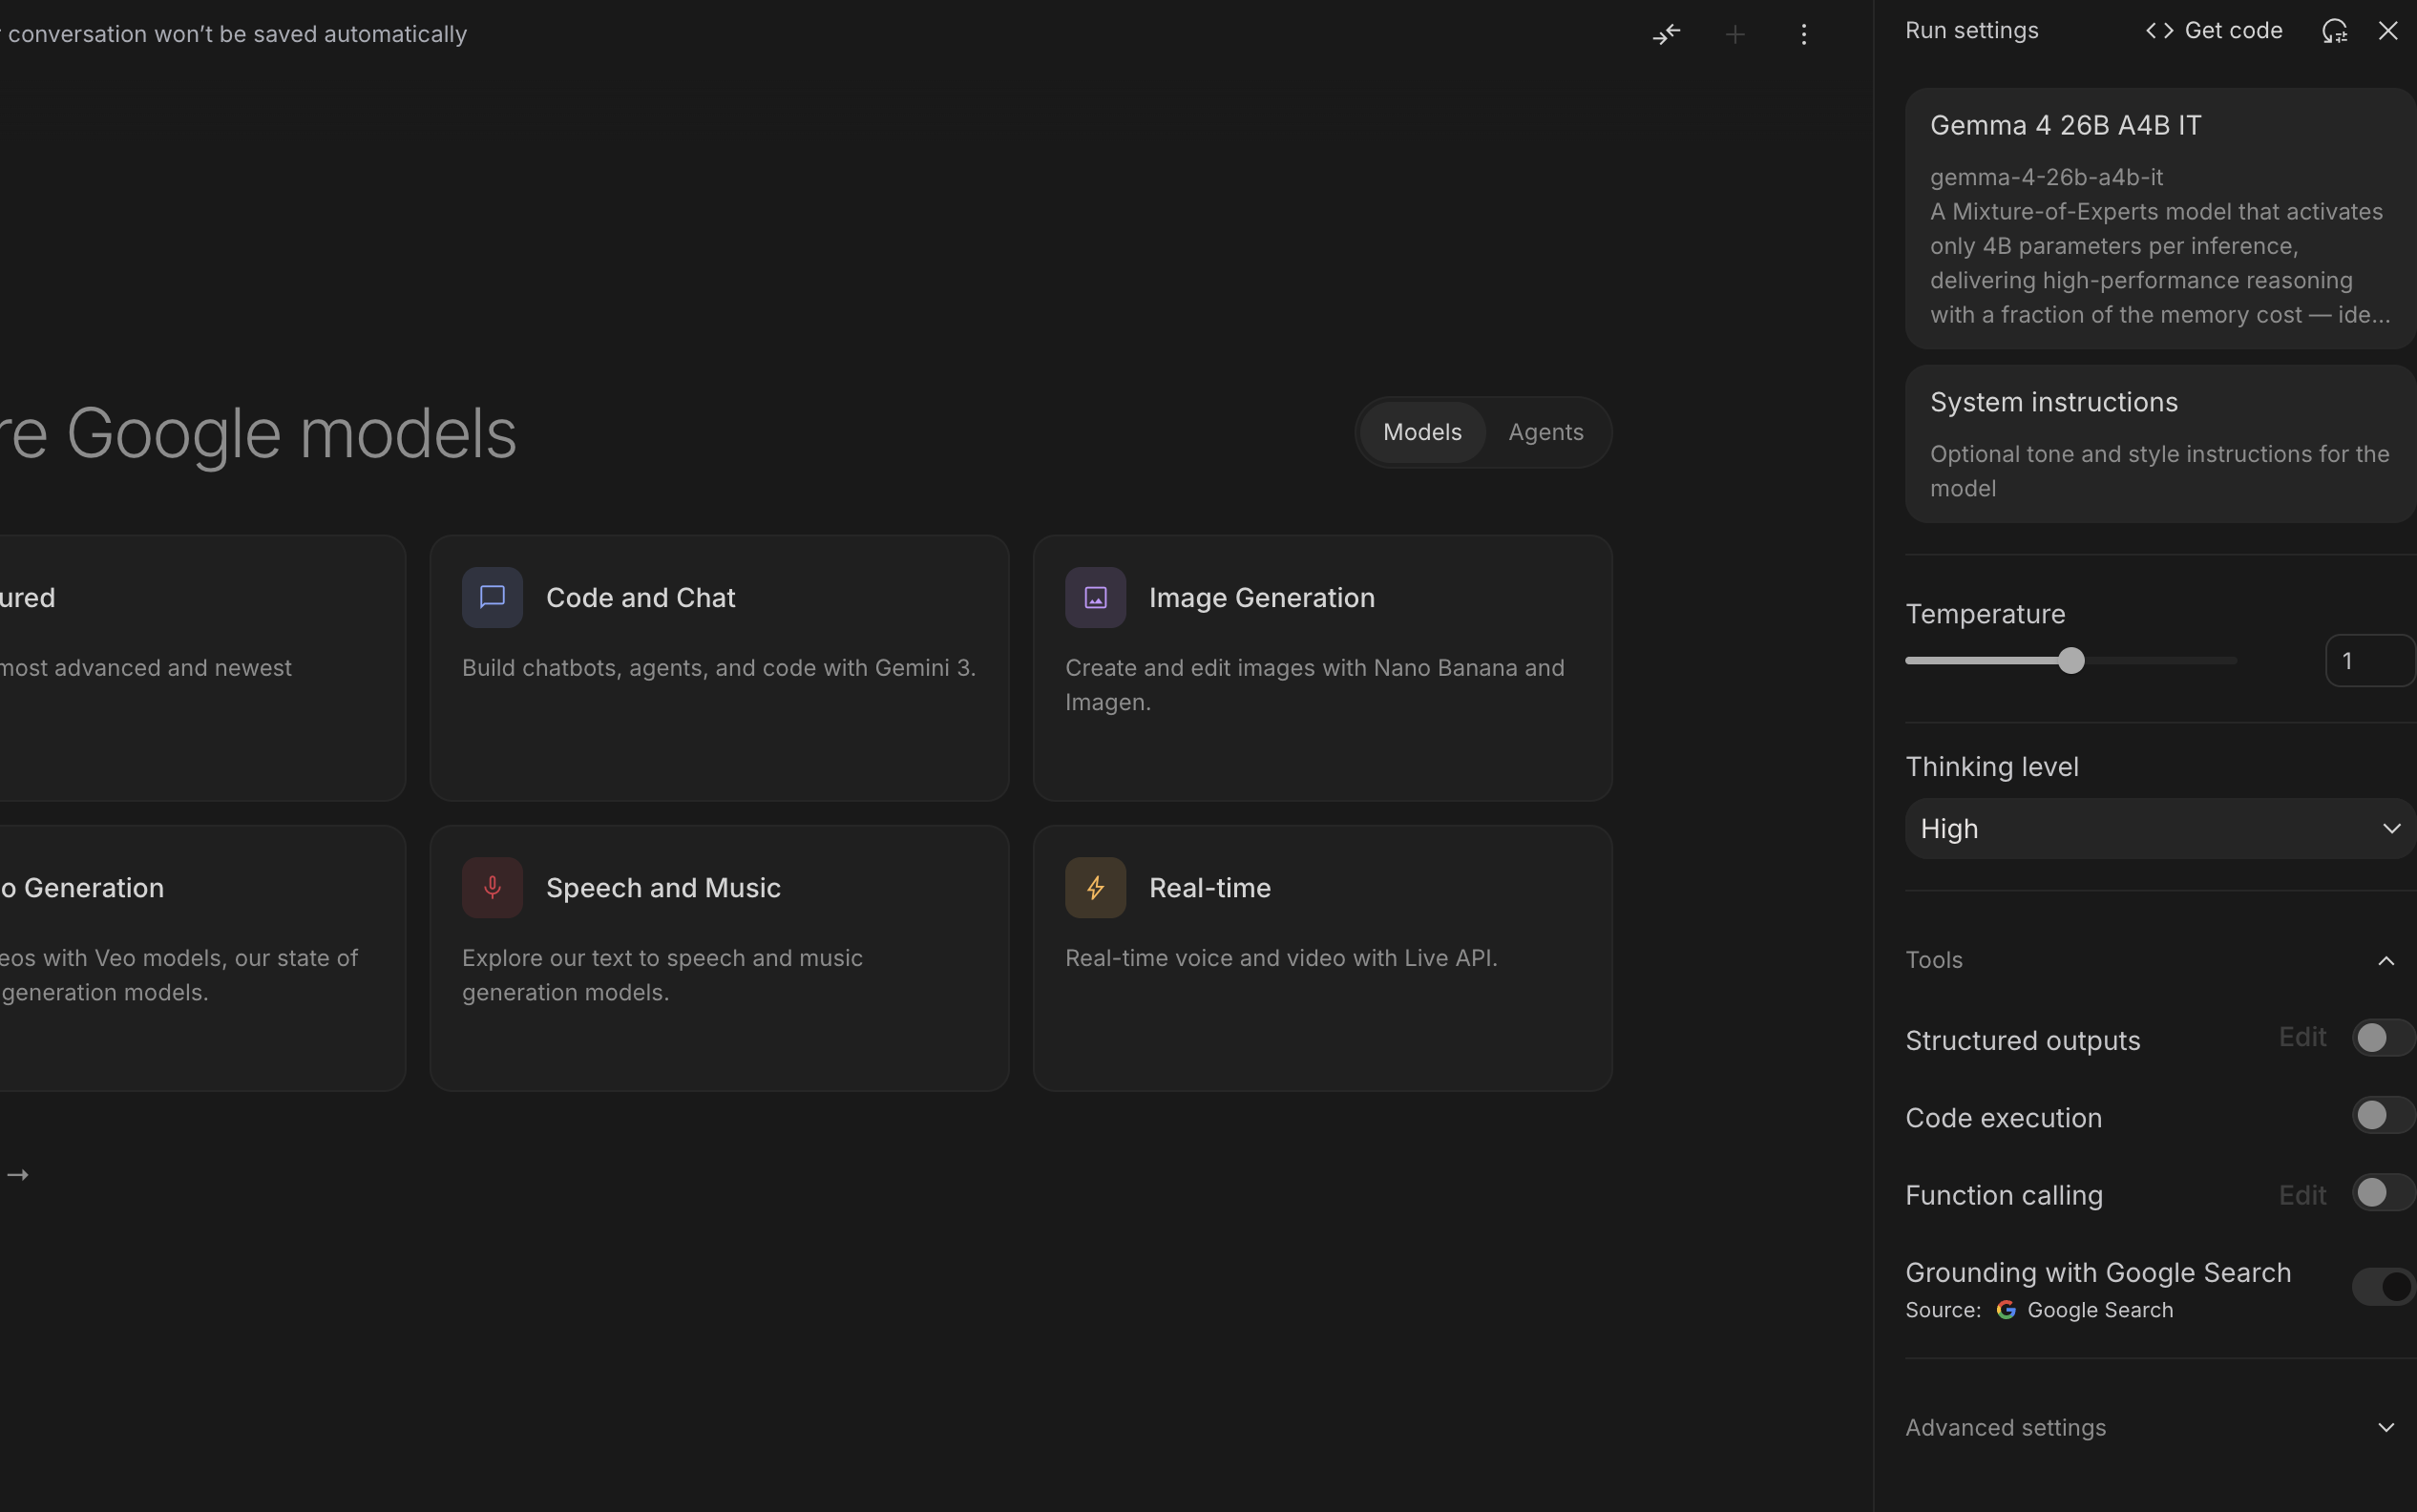Click the 'Run settings' panel title
The height and width of the screenshot is (1512, 2417).
[x=1971, y=31]
